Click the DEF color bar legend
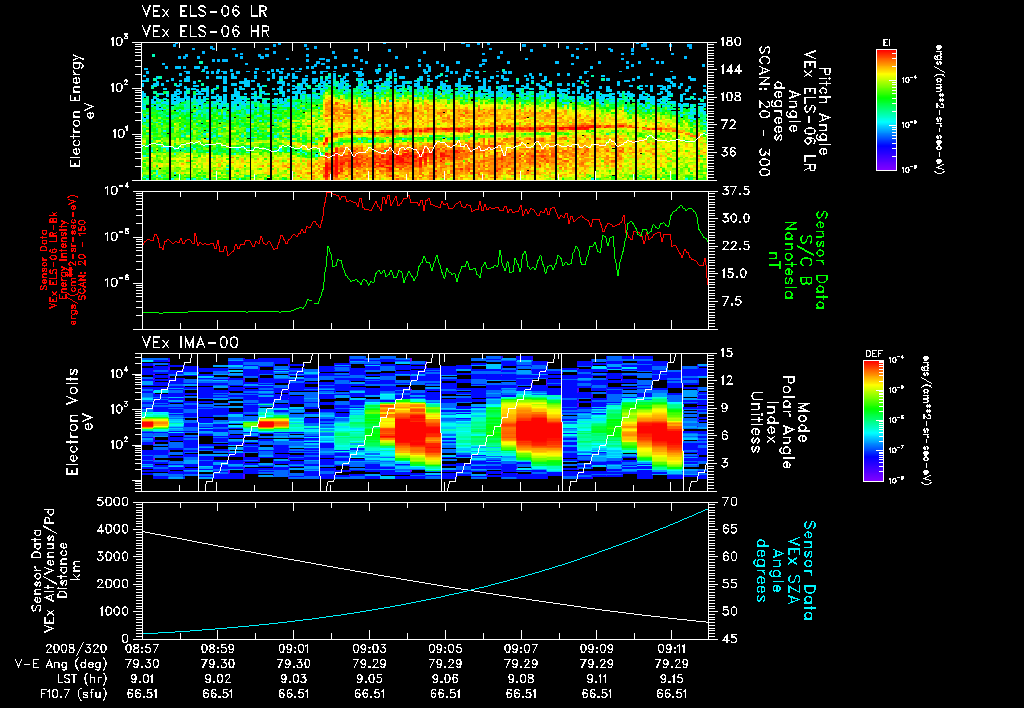The image size is (1024, 708). pyautogui.click(x=874, y=421)
